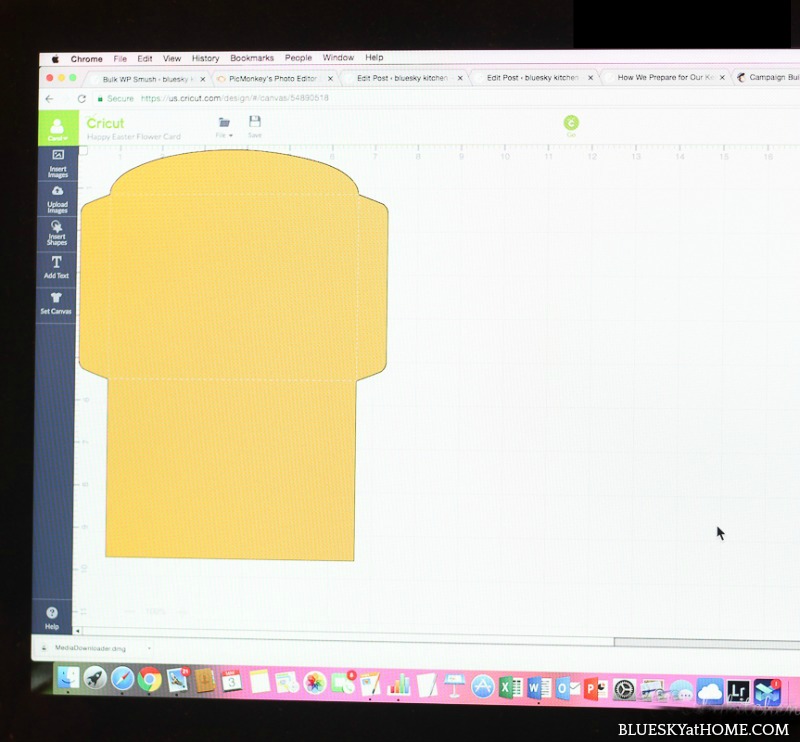The width and height of the screenshot is (800, 742).
Task: Open Microsoft Word from the dock
Action: tap(539, 687)
